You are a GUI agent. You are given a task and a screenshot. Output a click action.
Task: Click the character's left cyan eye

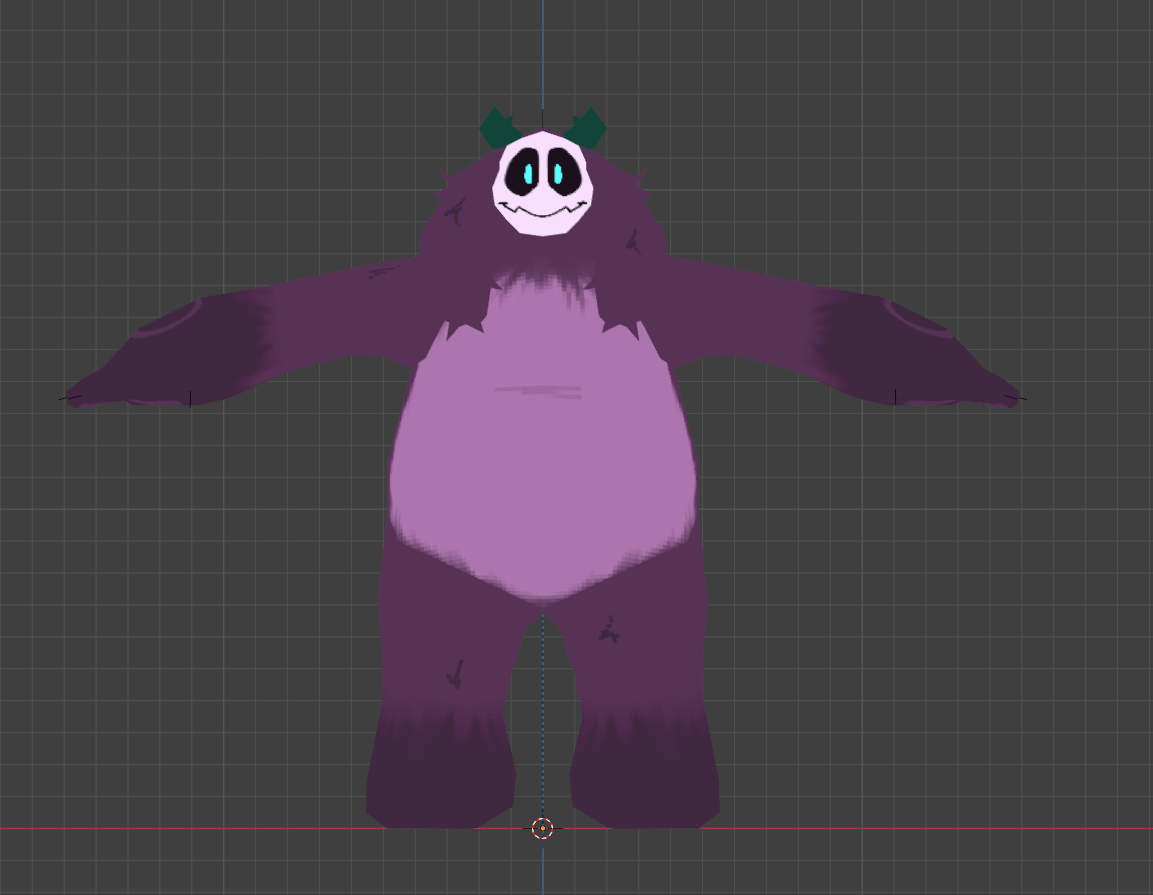[x=528, y=174]
